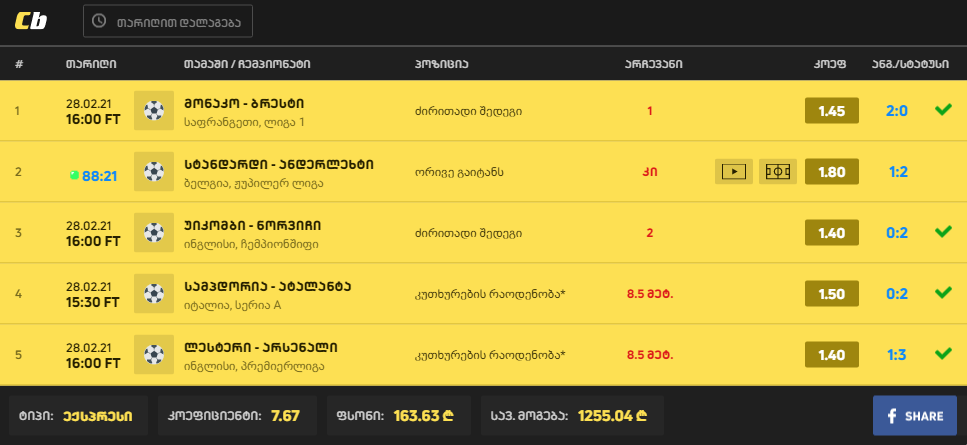Open match ლესტერი - არსენალი
Screen dimensions: 967x445
coord(260,348)
